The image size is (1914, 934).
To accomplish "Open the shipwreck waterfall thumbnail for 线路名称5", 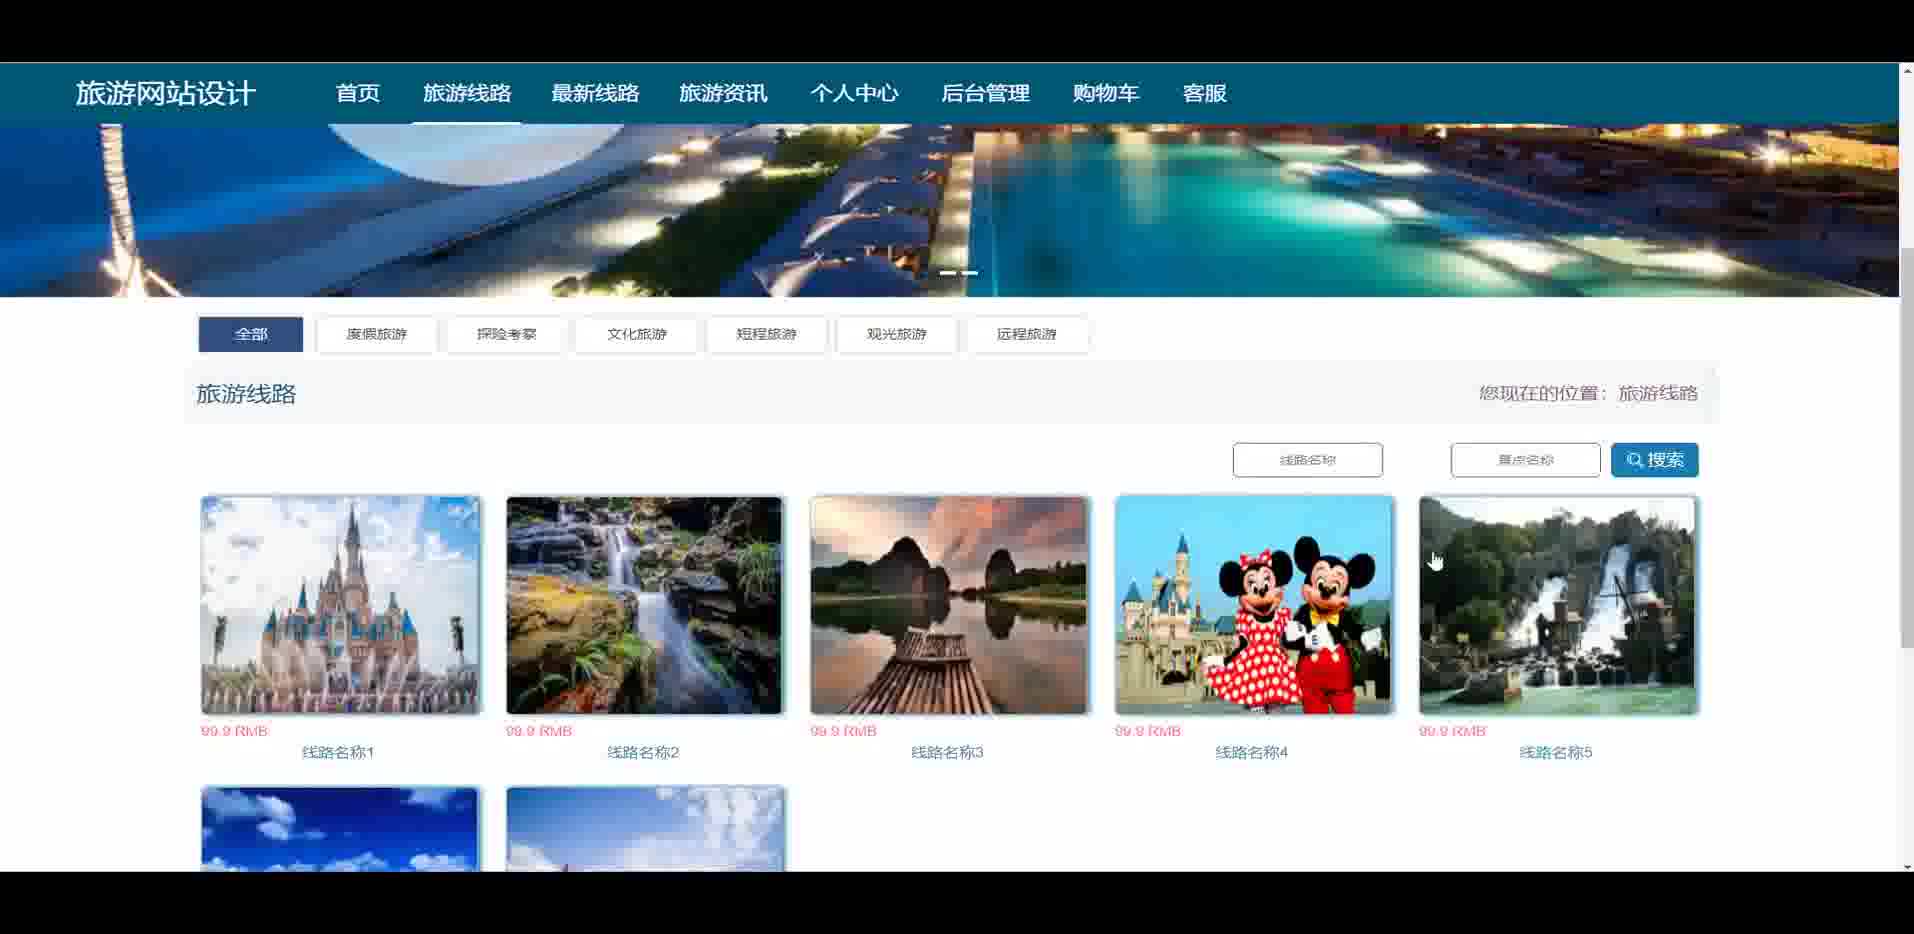I will point(1558,605).
